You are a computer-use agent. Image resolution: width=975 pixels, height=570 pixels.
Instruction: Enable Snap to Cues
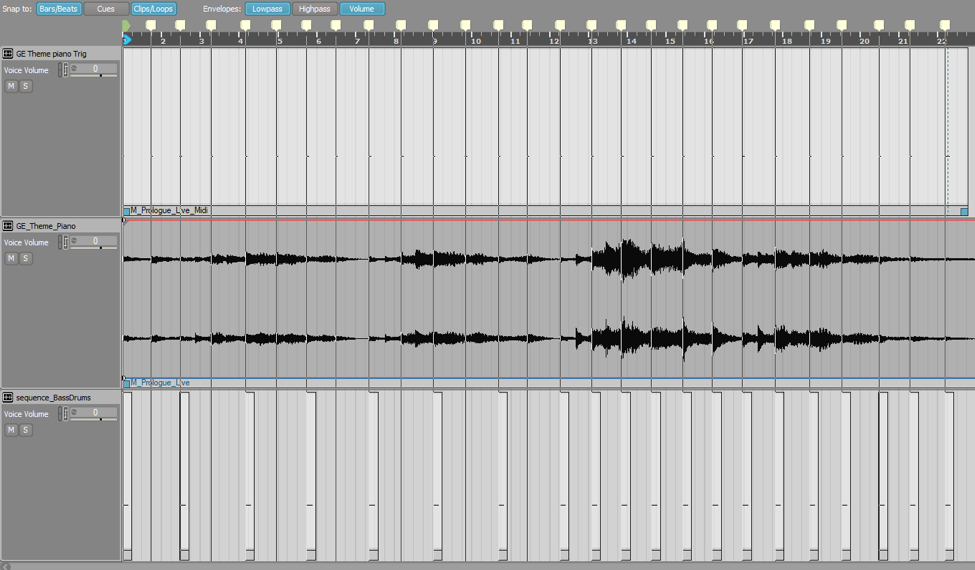click(106, 9)
